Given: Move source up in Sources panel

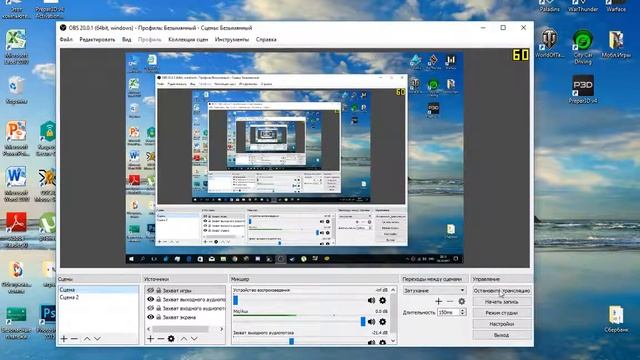Looking at the screenshot, I should 184,338.
